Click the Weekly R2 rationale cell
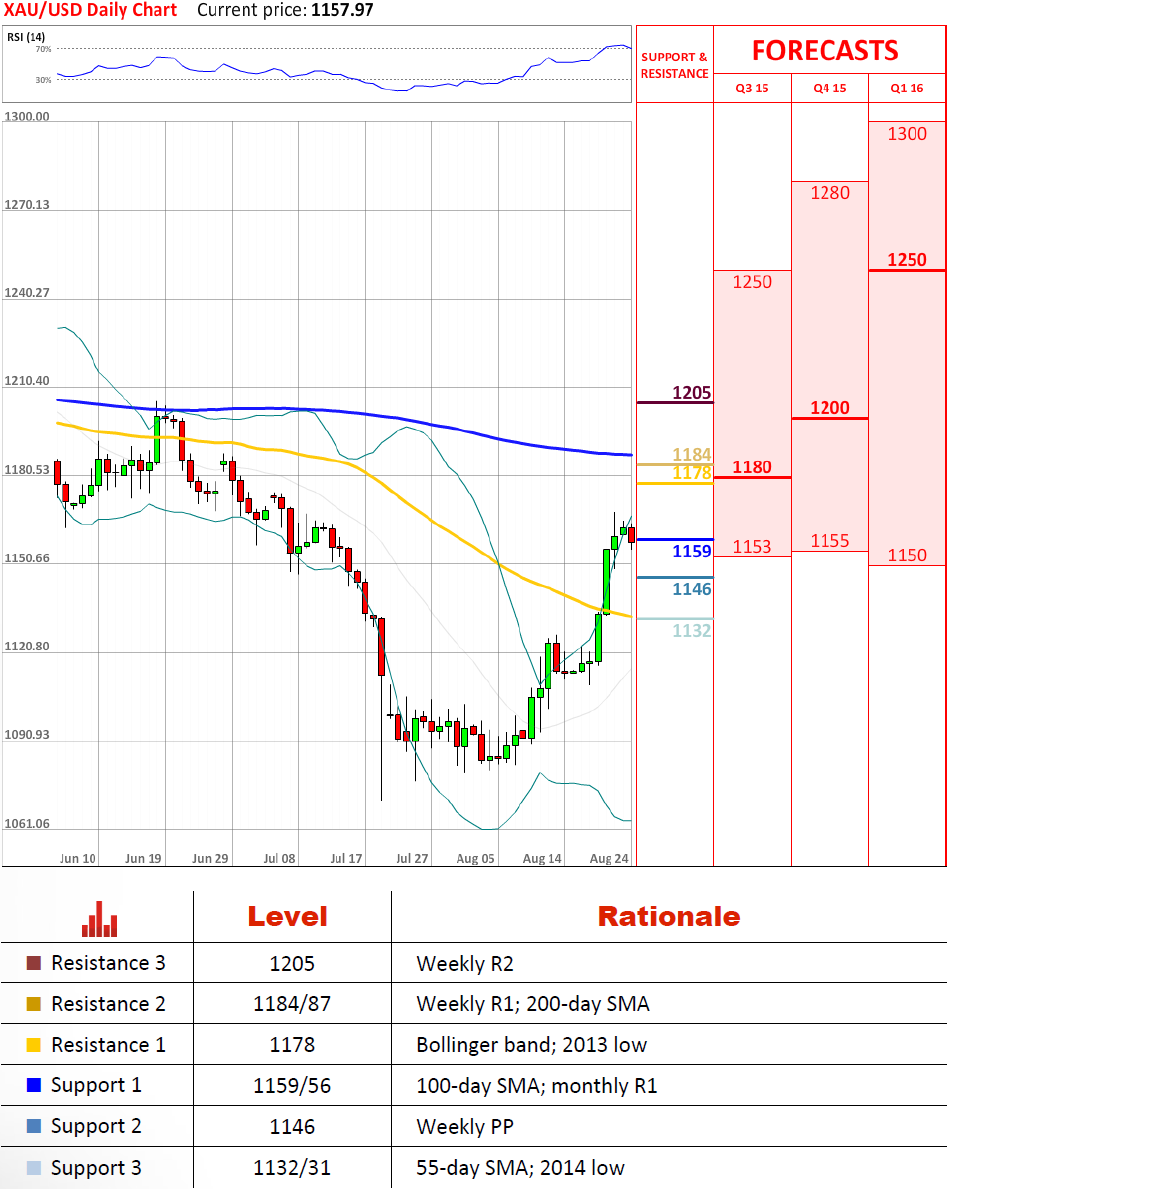 (x=465, y=964)
